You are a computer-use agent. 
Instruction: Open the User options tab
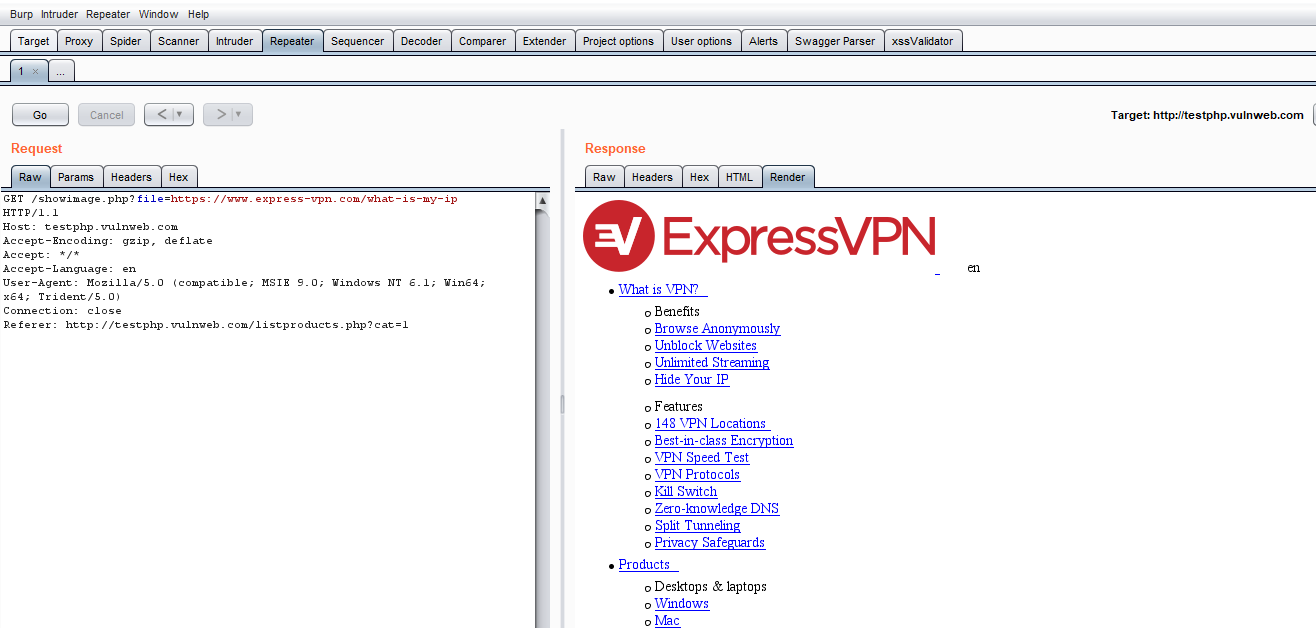[x=701, y=41]
